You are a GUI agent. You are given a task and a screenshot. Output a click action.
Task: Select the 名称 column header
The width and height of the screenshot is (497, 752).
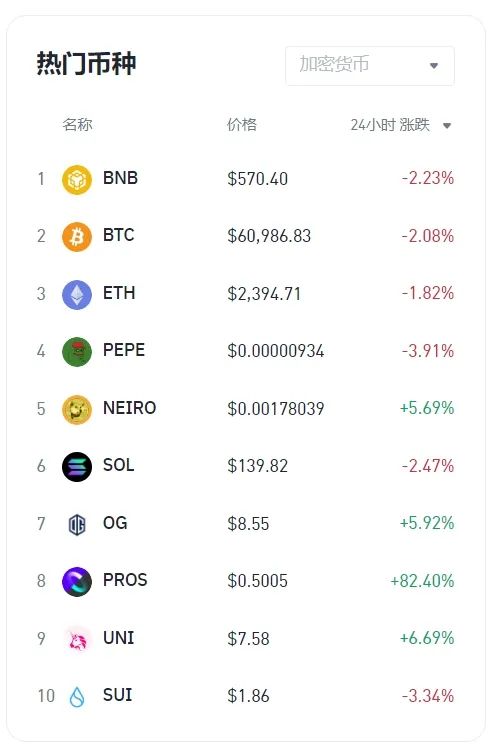click(x=77, y=125)
